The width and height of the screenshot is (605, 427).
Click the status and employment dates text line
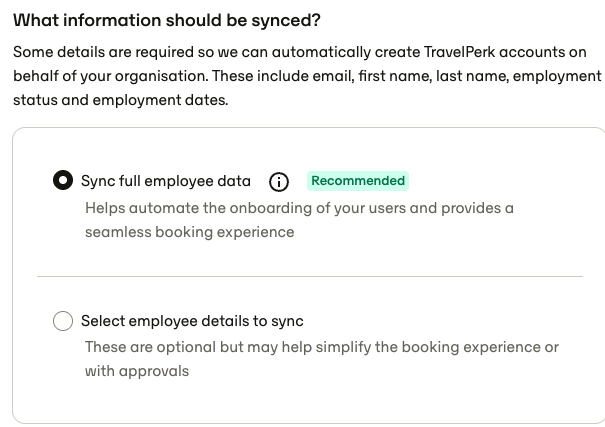point(121,100)
